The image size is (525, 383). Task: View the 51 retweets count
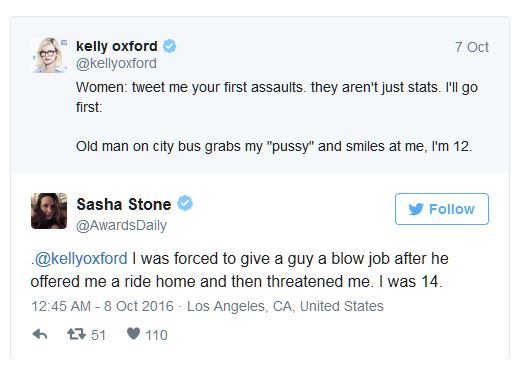98,335
